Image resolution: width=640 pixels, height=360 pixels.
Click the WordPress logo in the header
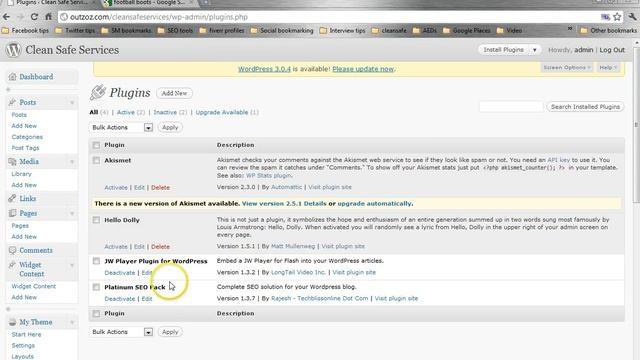pyautogui.click(x=13, y=50)
